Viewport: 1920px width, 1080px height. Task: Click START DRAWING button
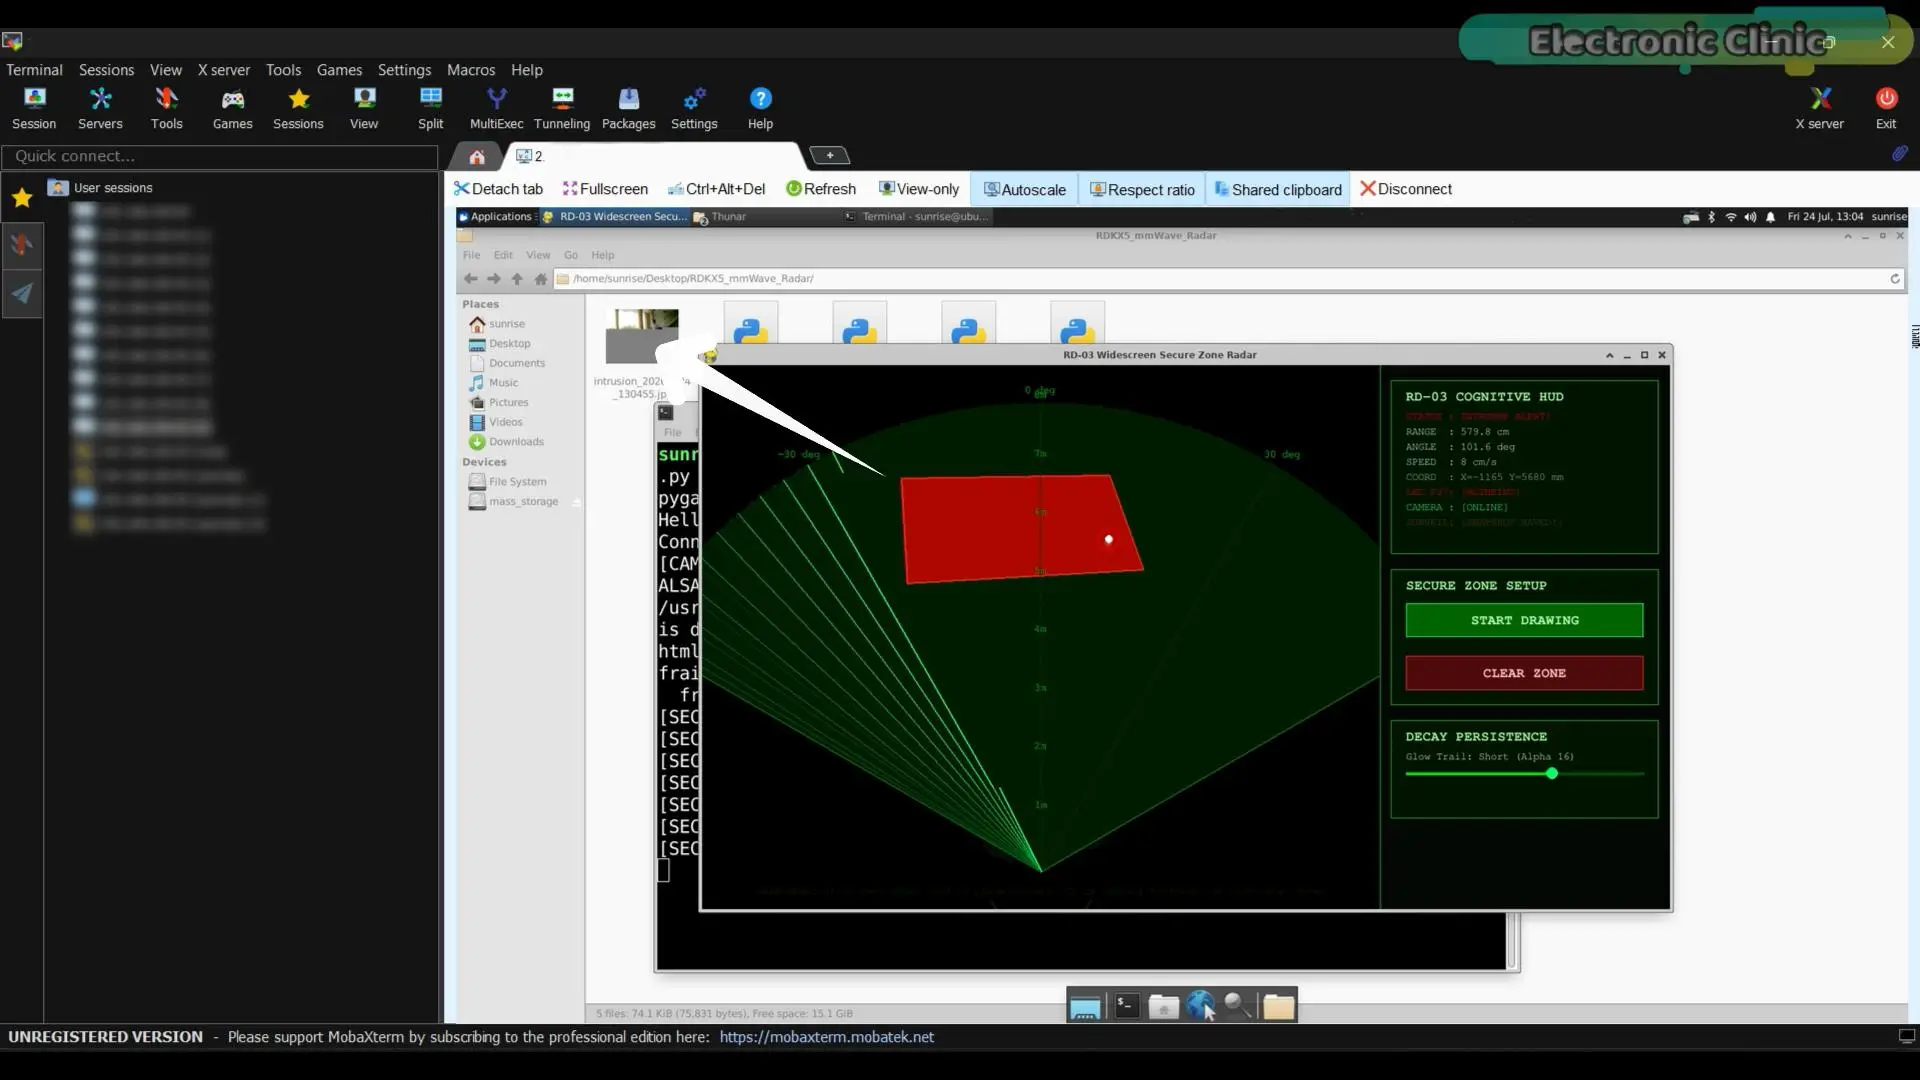1524,620
